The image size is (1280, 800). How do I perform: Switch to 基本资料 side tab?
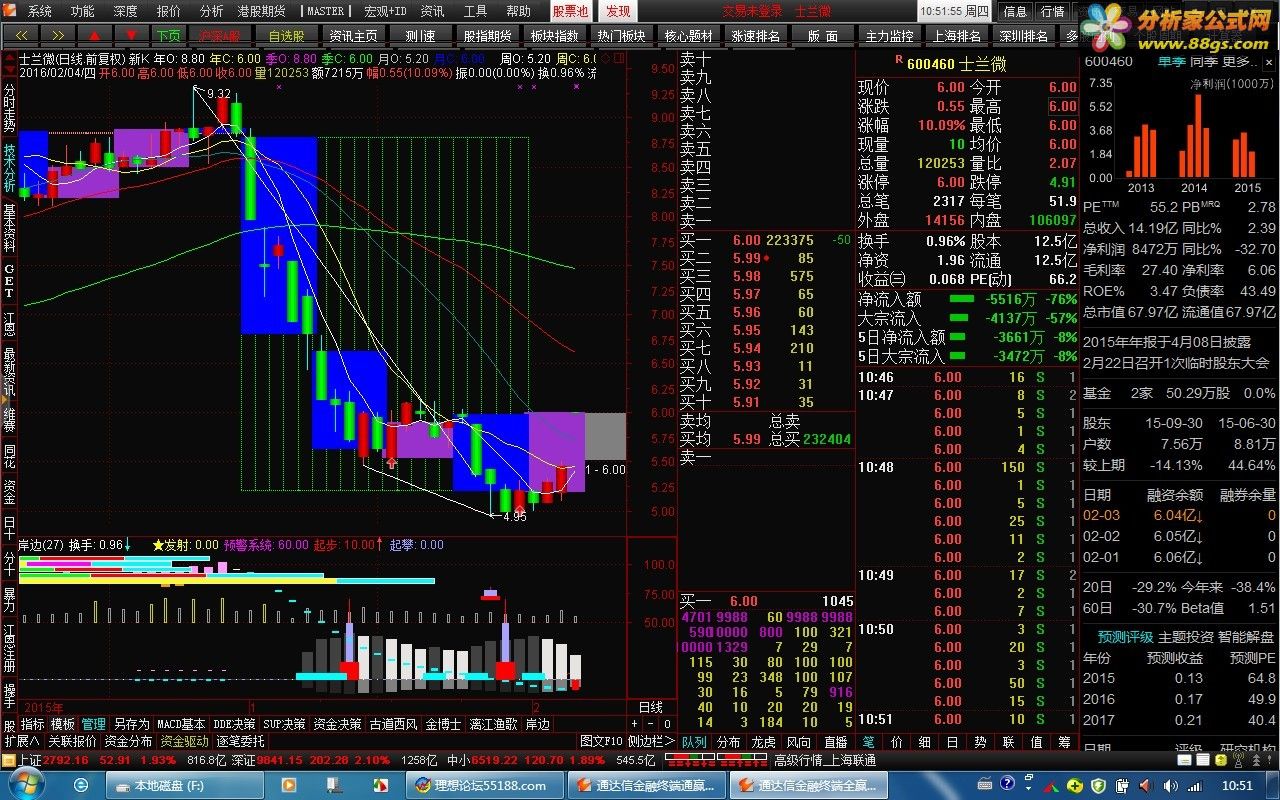[x=9, y=227]
